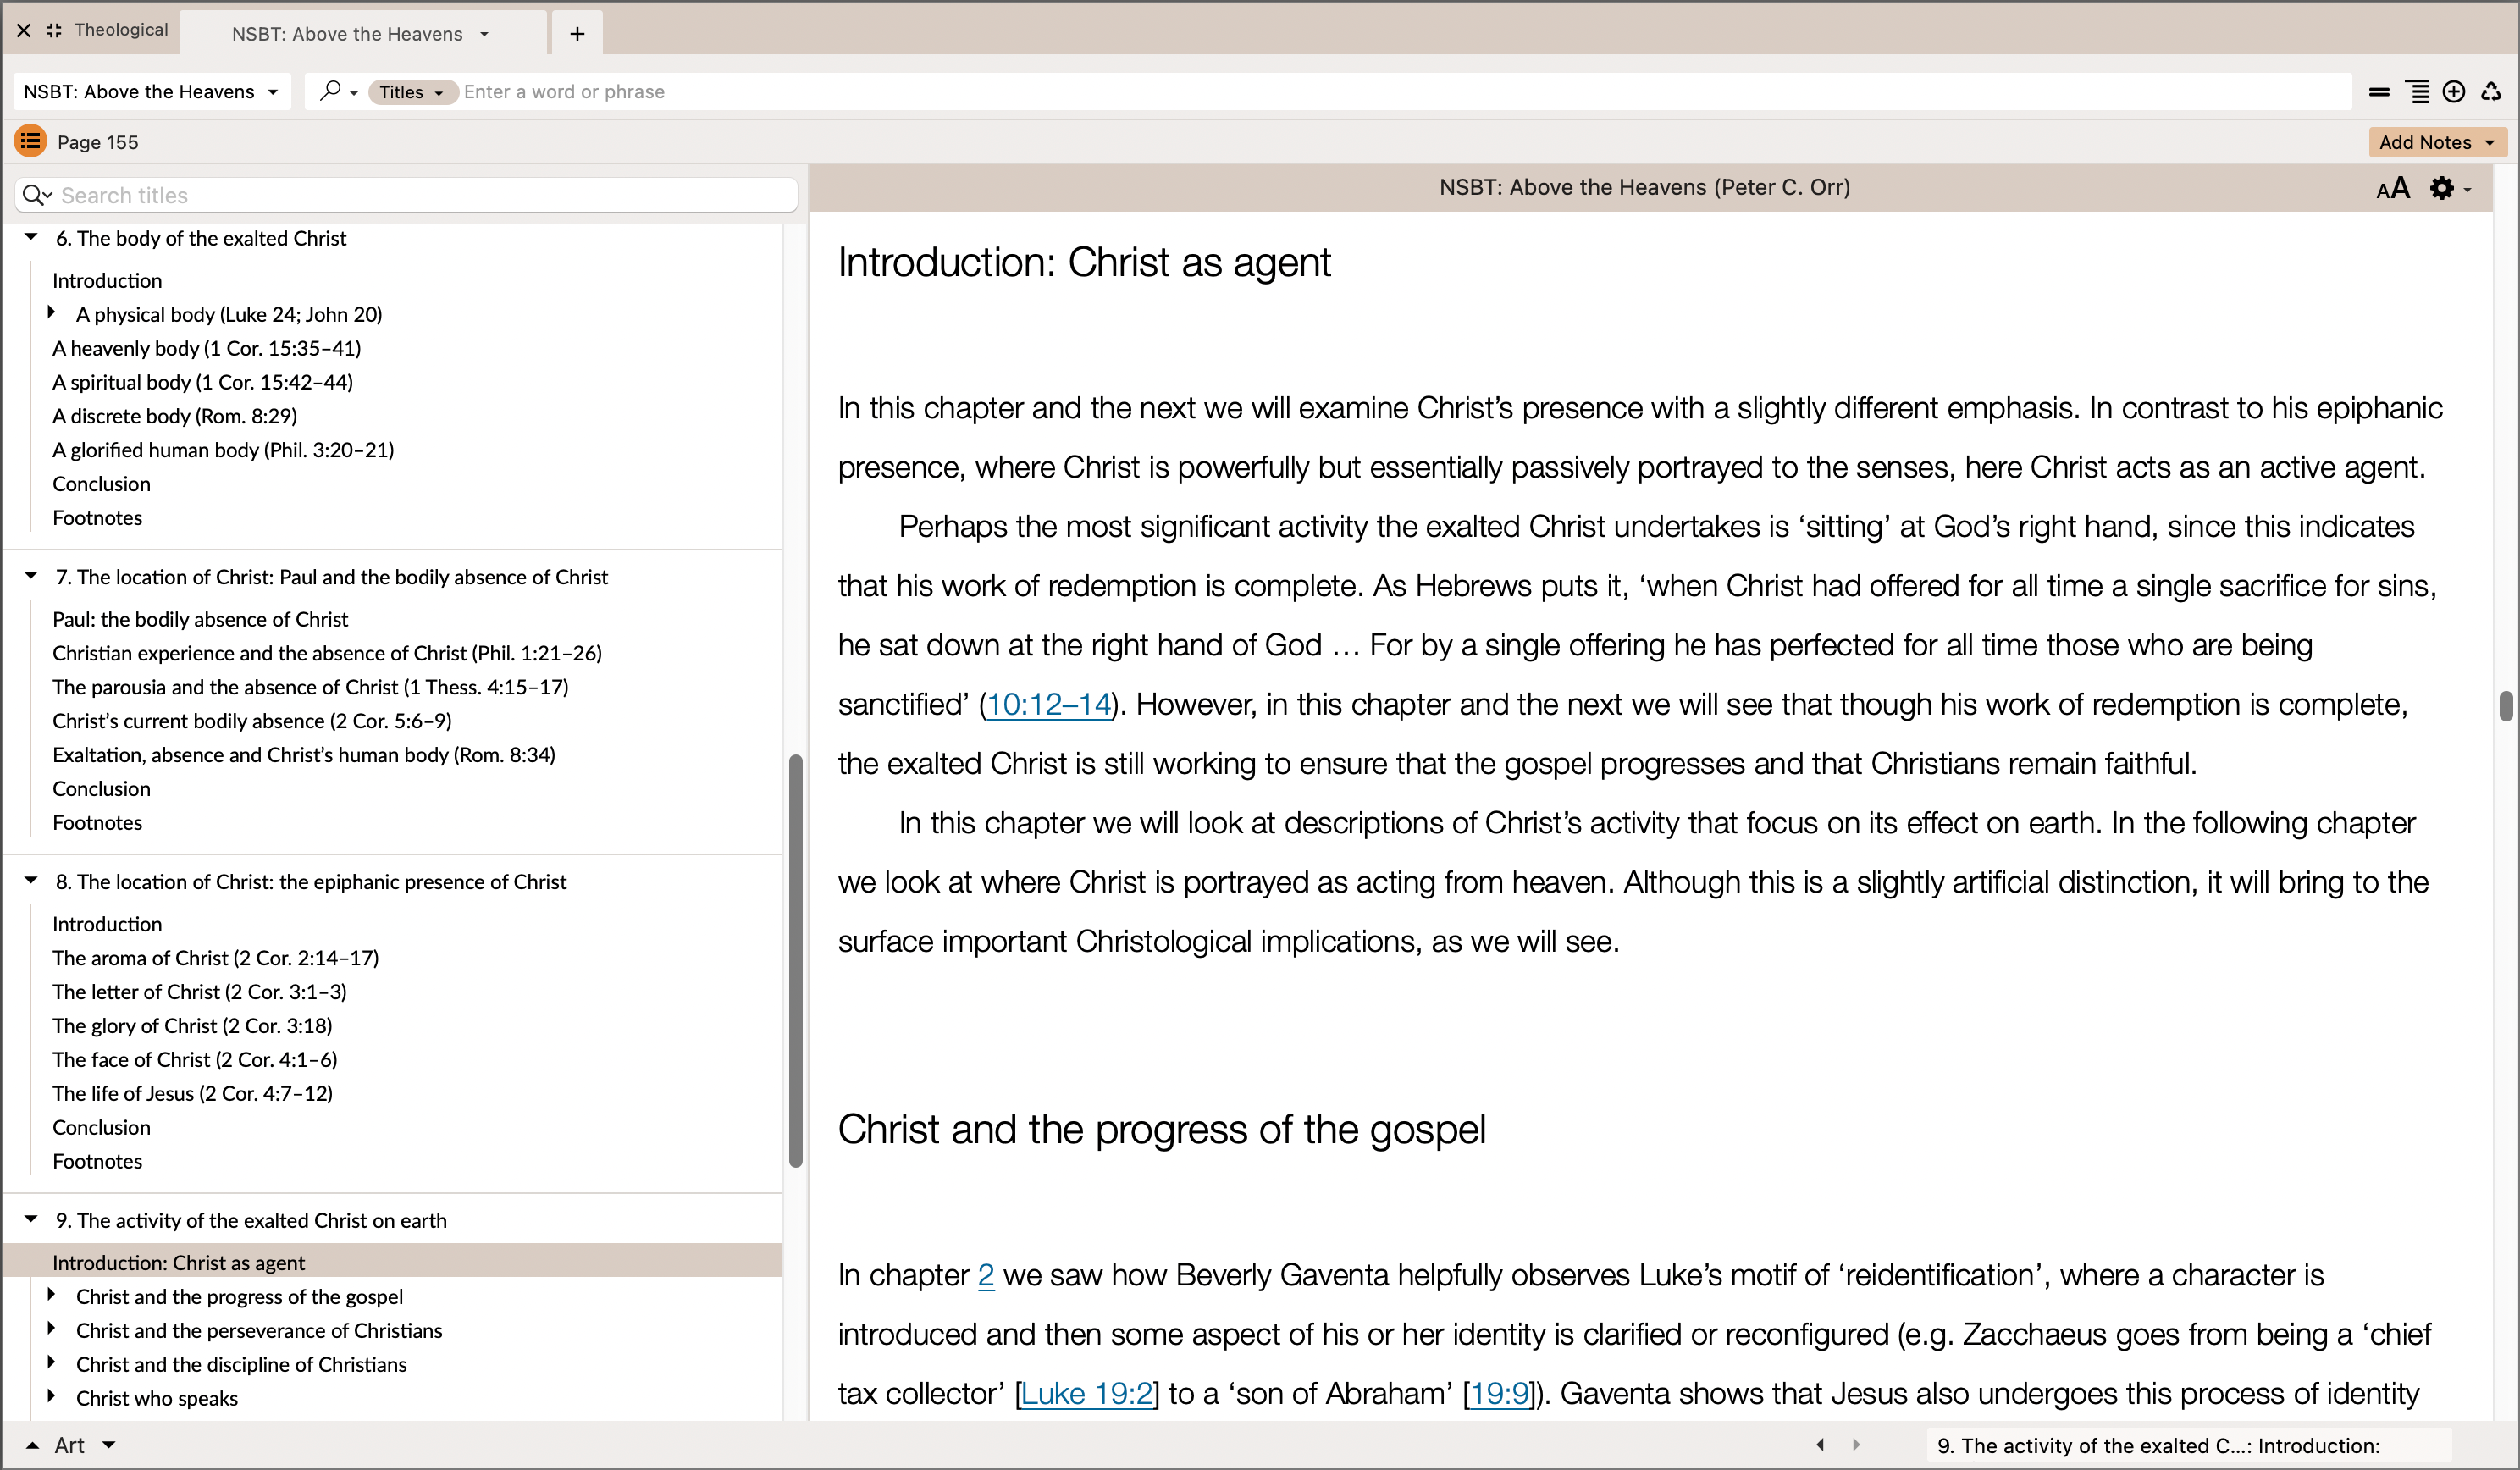Open The aroma of Christ (2 Cor. 2:14–17)
Screen dimensions: 2520x1470
click(x=216, y=958)
